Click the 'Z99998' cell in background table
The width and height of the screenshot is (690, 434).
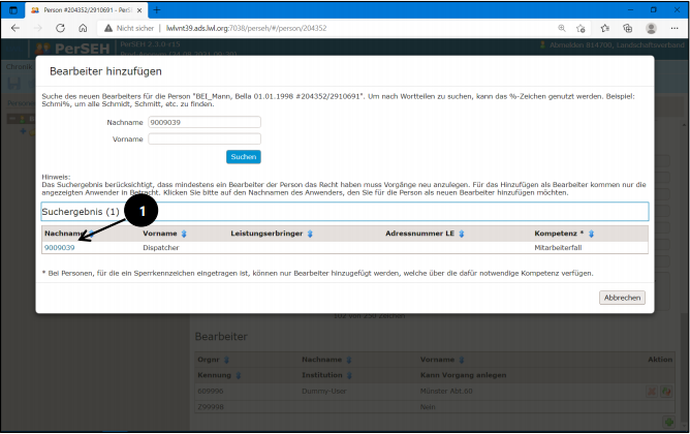click(x=210, y=407)
